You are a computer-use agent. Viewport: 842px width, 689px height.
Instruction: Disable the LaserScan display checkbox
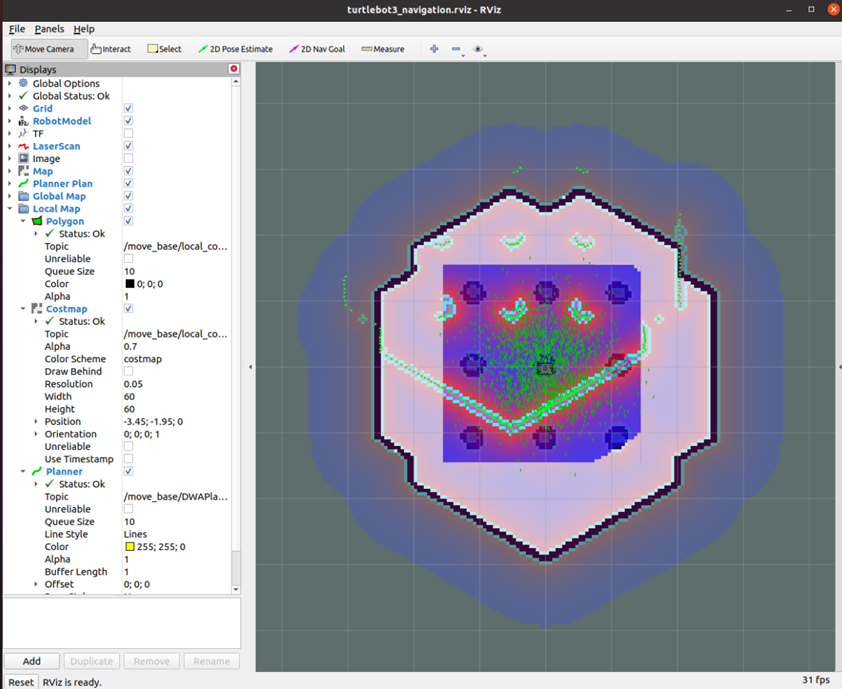coord(128,146)
